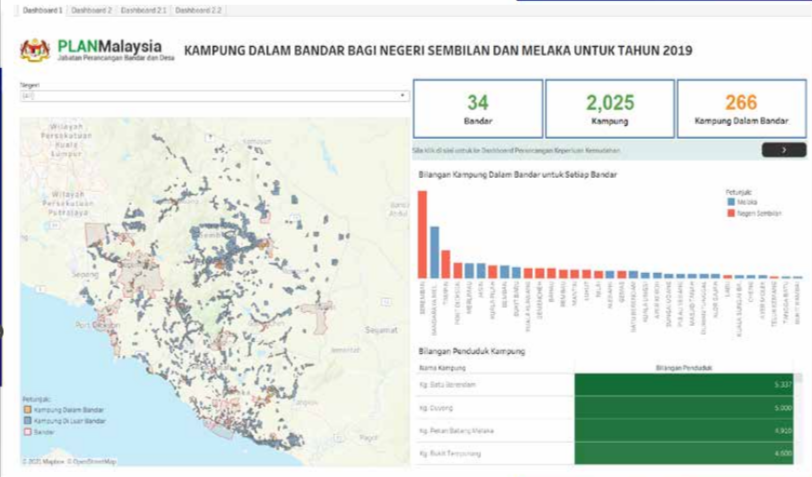The image size is (812, 477).
Task: Select Melaka blue legend swatch
Action: click(731, 202)
